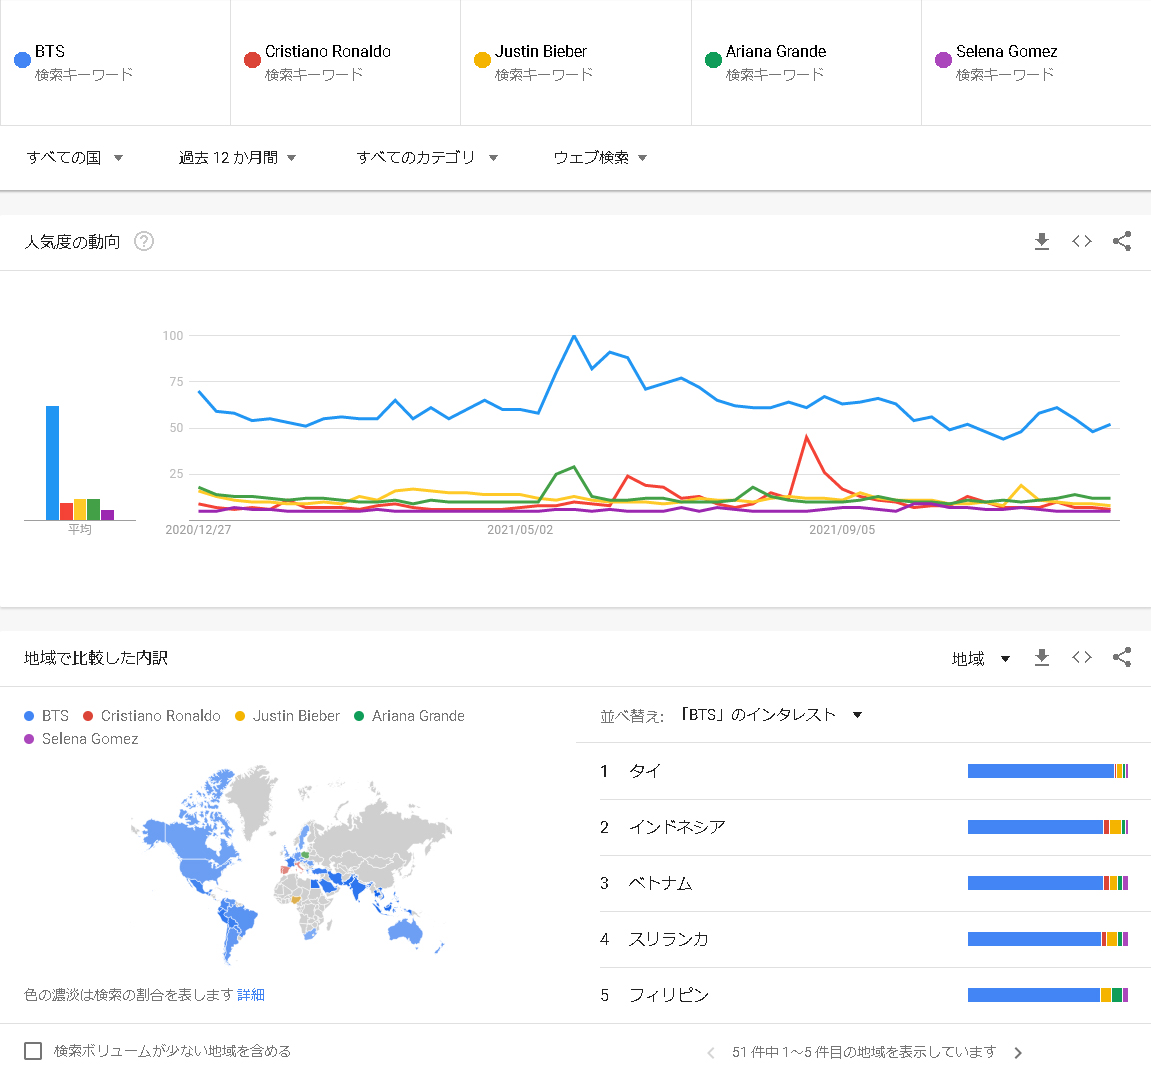Viewport: 1151px width, 1078px height.
Task: Open the ウェブ検索 search type dropdown
Action: coord(600,158)
